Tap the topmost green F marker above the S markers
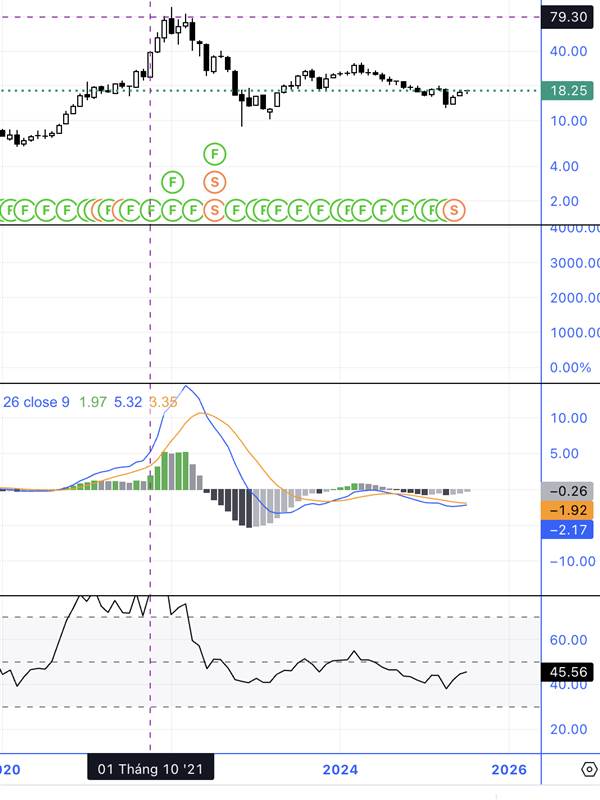Viewport: 600px width, 800px height. point(215,154)
